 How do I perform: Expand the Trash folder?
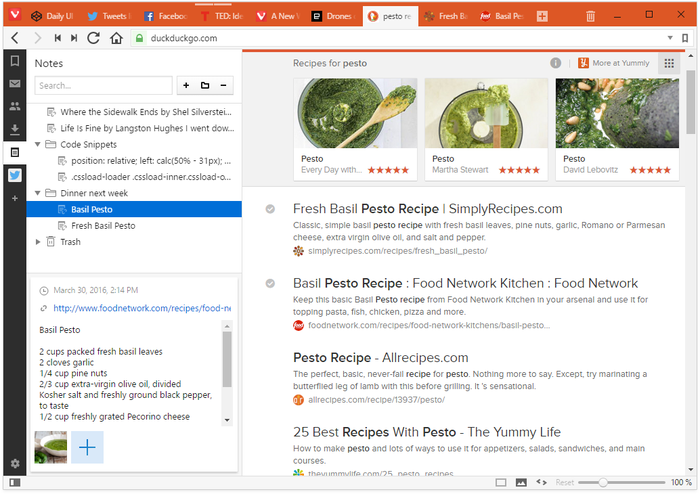(x=38, y=241)
